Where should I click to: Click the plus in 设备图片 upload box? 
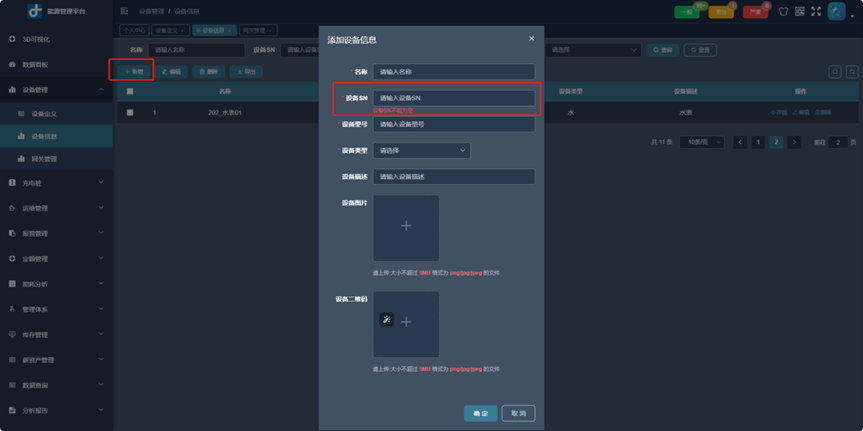click(x=406, y=226)
